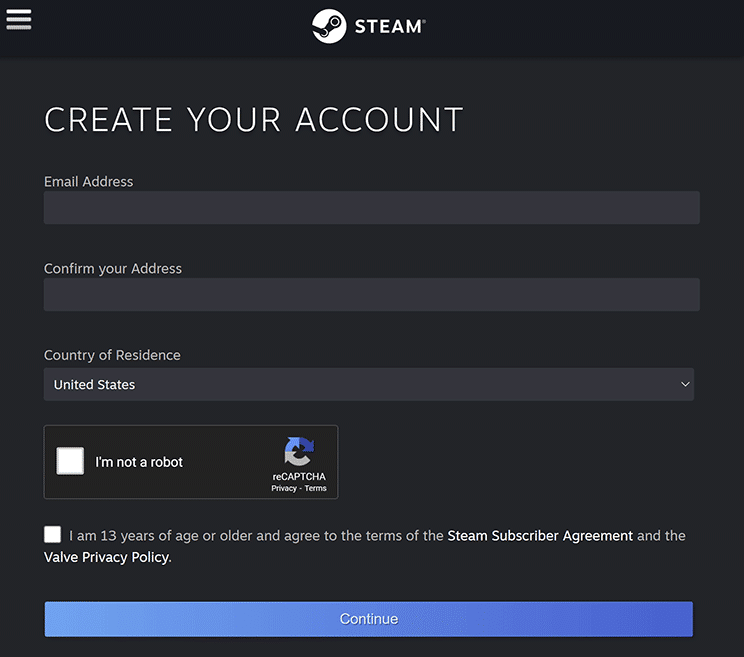Image resolution: width=744 pixels, height=657 pixels.
Task: Click the chevron arrow on the country selector
Action: click(x=685, y=384)
